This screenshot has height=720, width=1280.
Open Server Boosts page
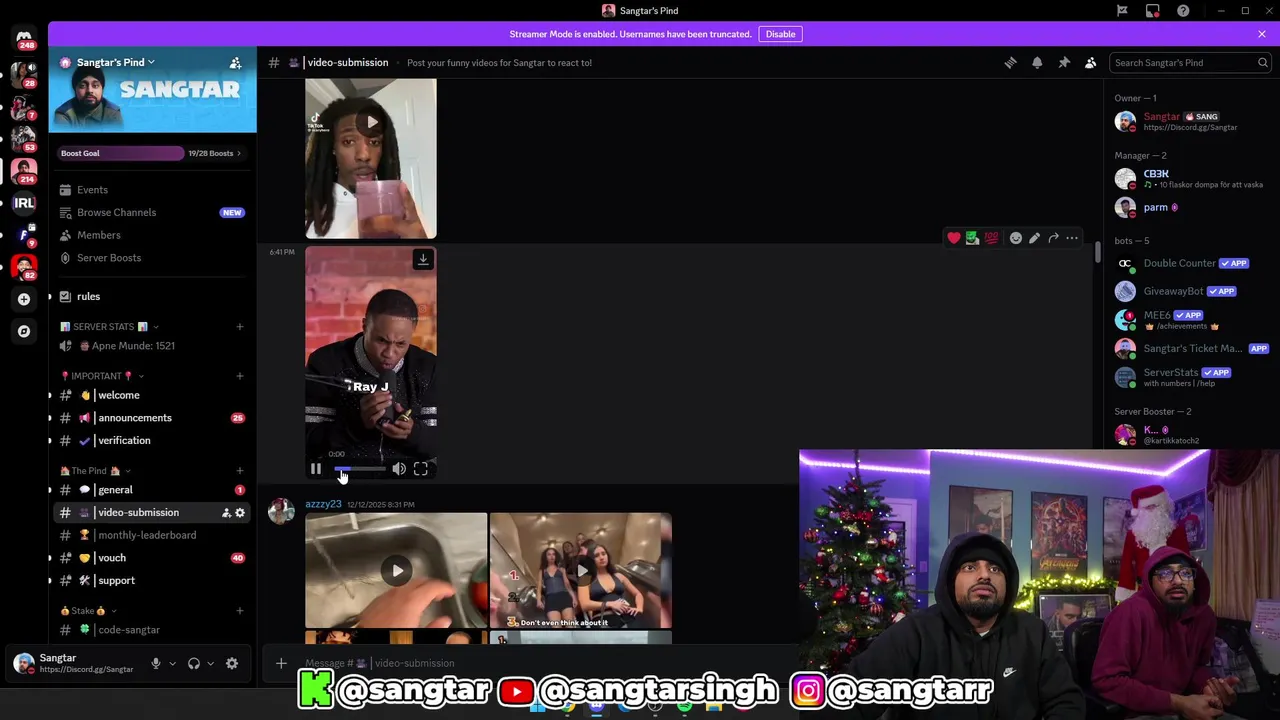click(x=152, y=258)
